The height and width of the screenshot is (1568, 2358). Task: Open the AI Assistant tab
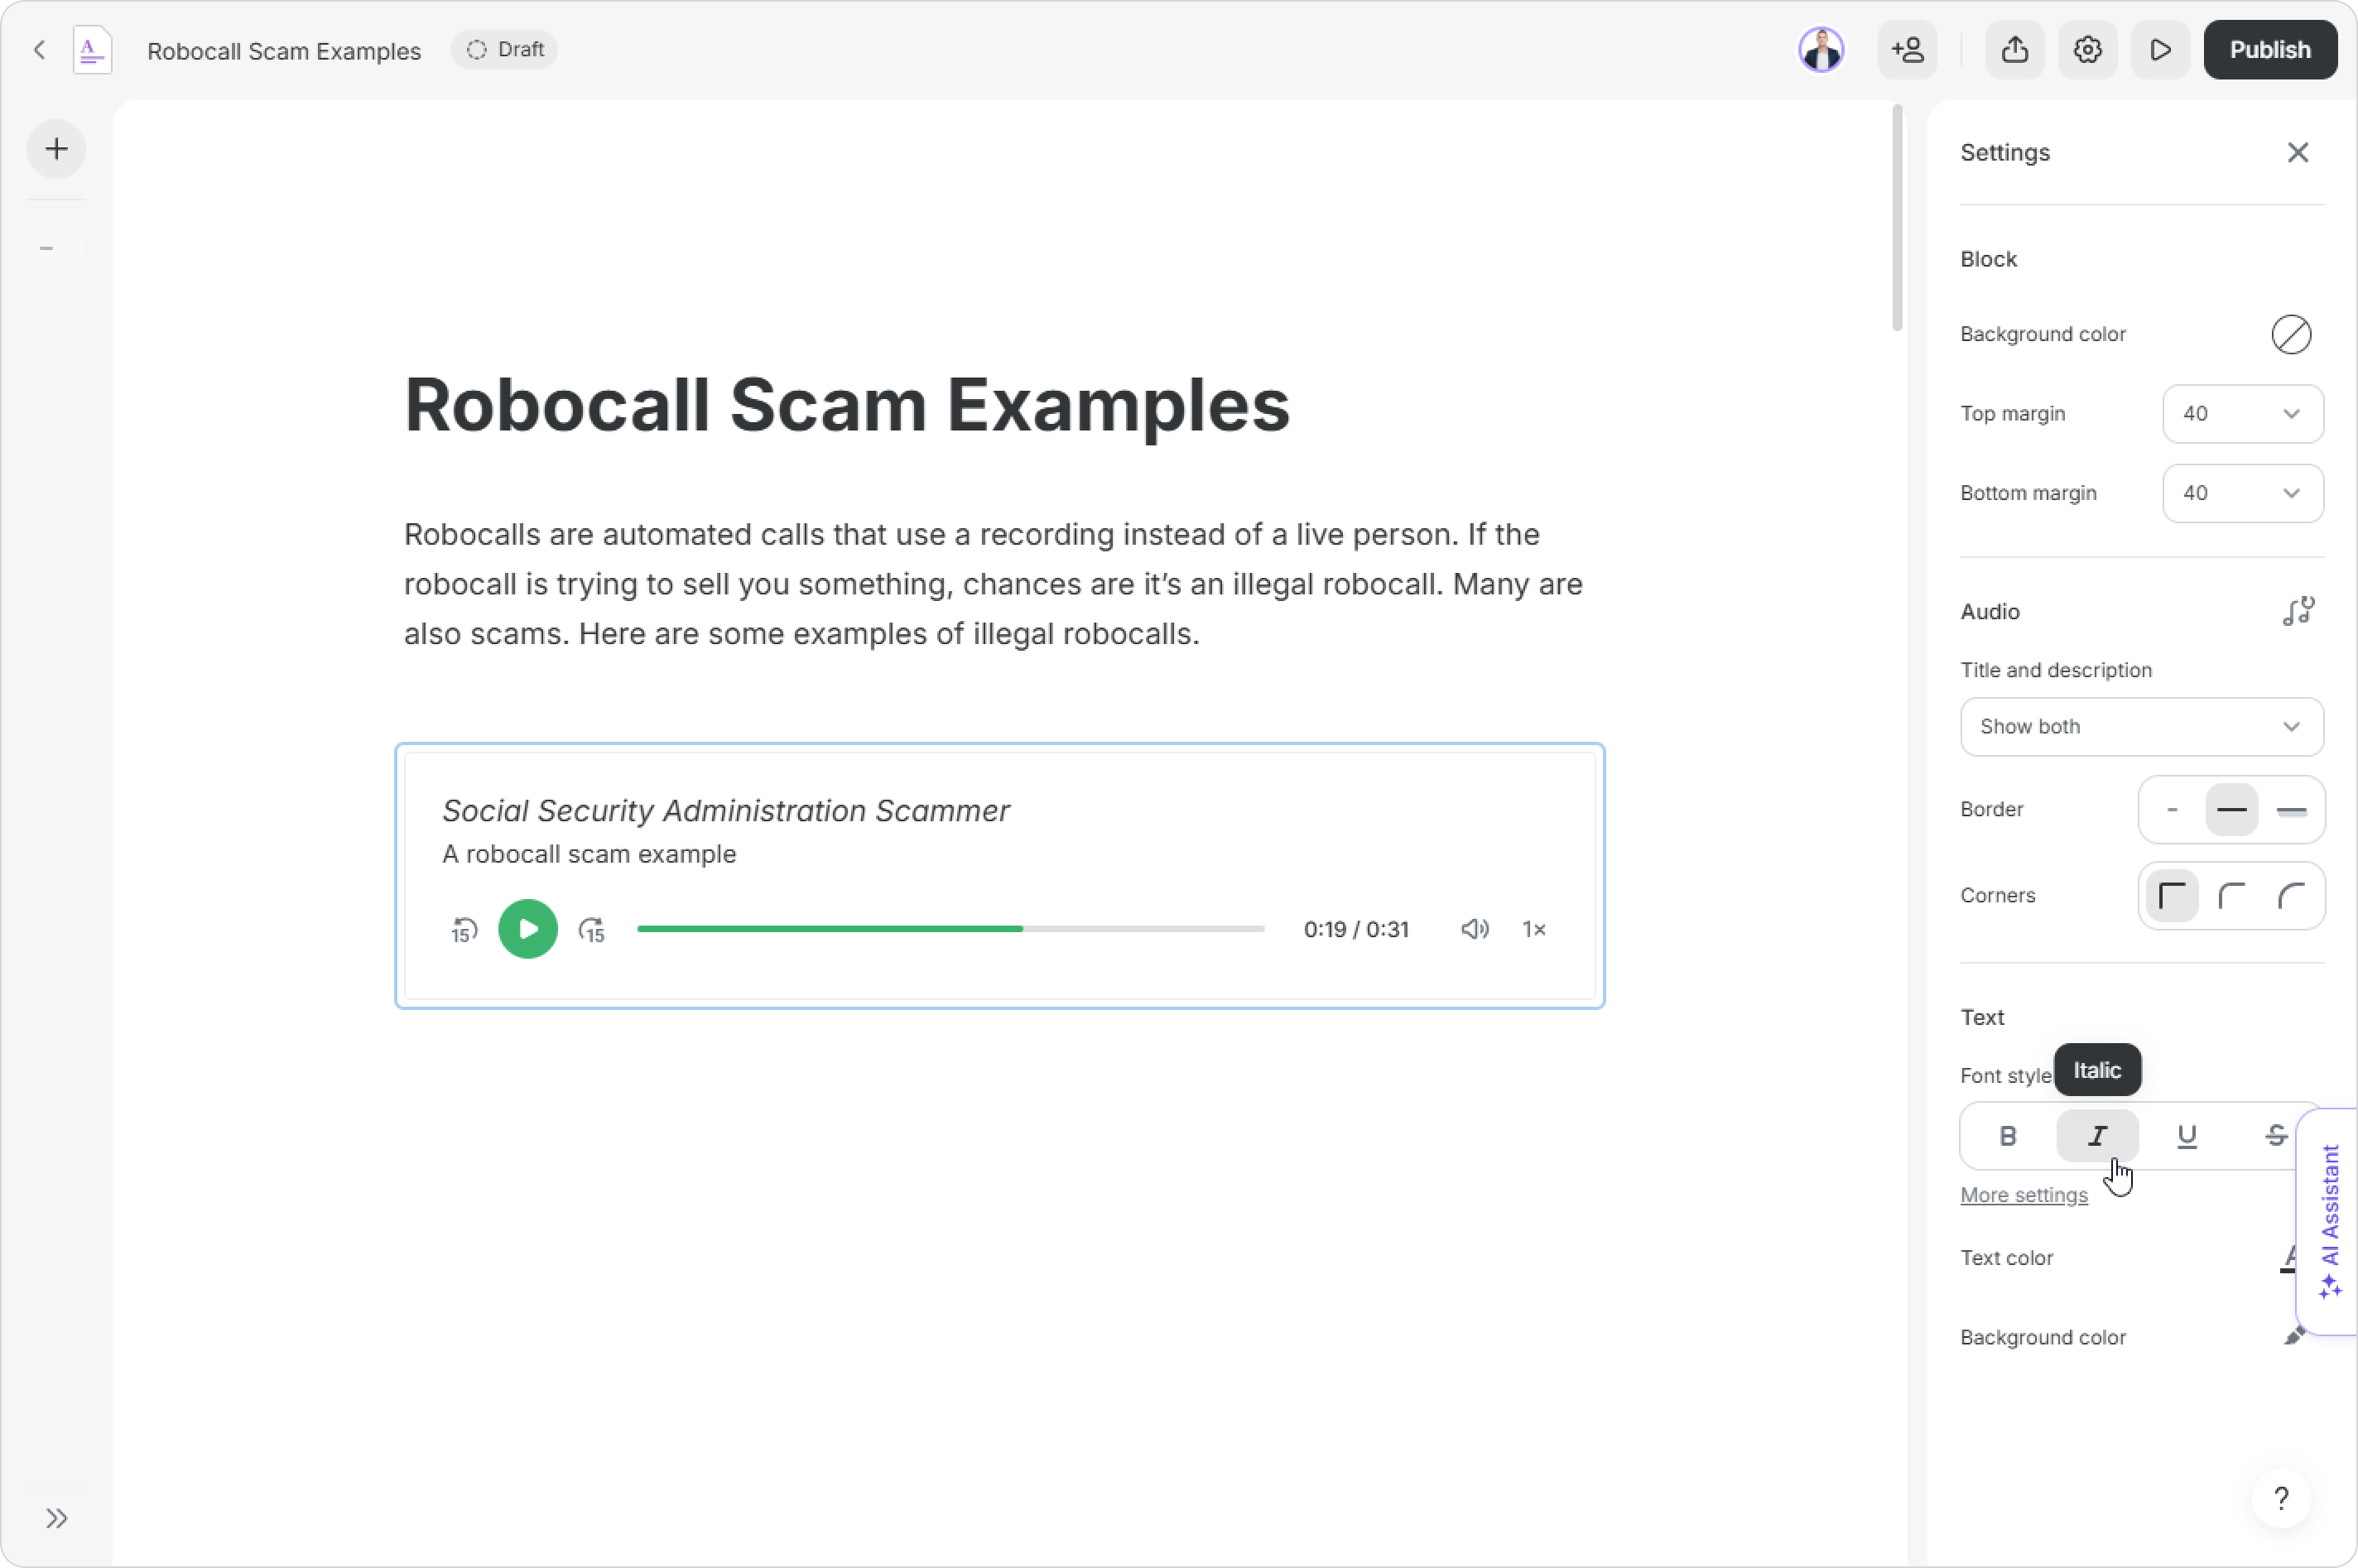(2330, 1220)
